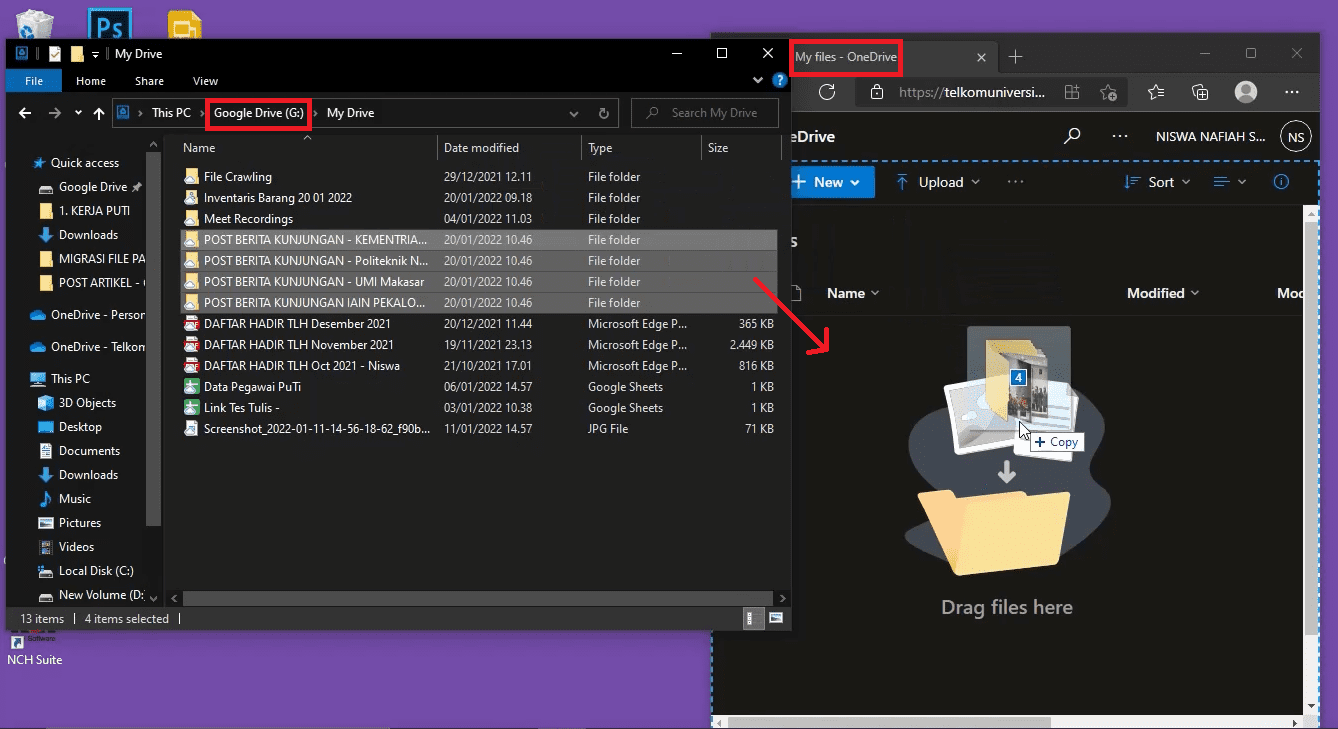Select Quick access in navigation pane
This screenshot has width=1338, height=729.
(x=84, y=163)
